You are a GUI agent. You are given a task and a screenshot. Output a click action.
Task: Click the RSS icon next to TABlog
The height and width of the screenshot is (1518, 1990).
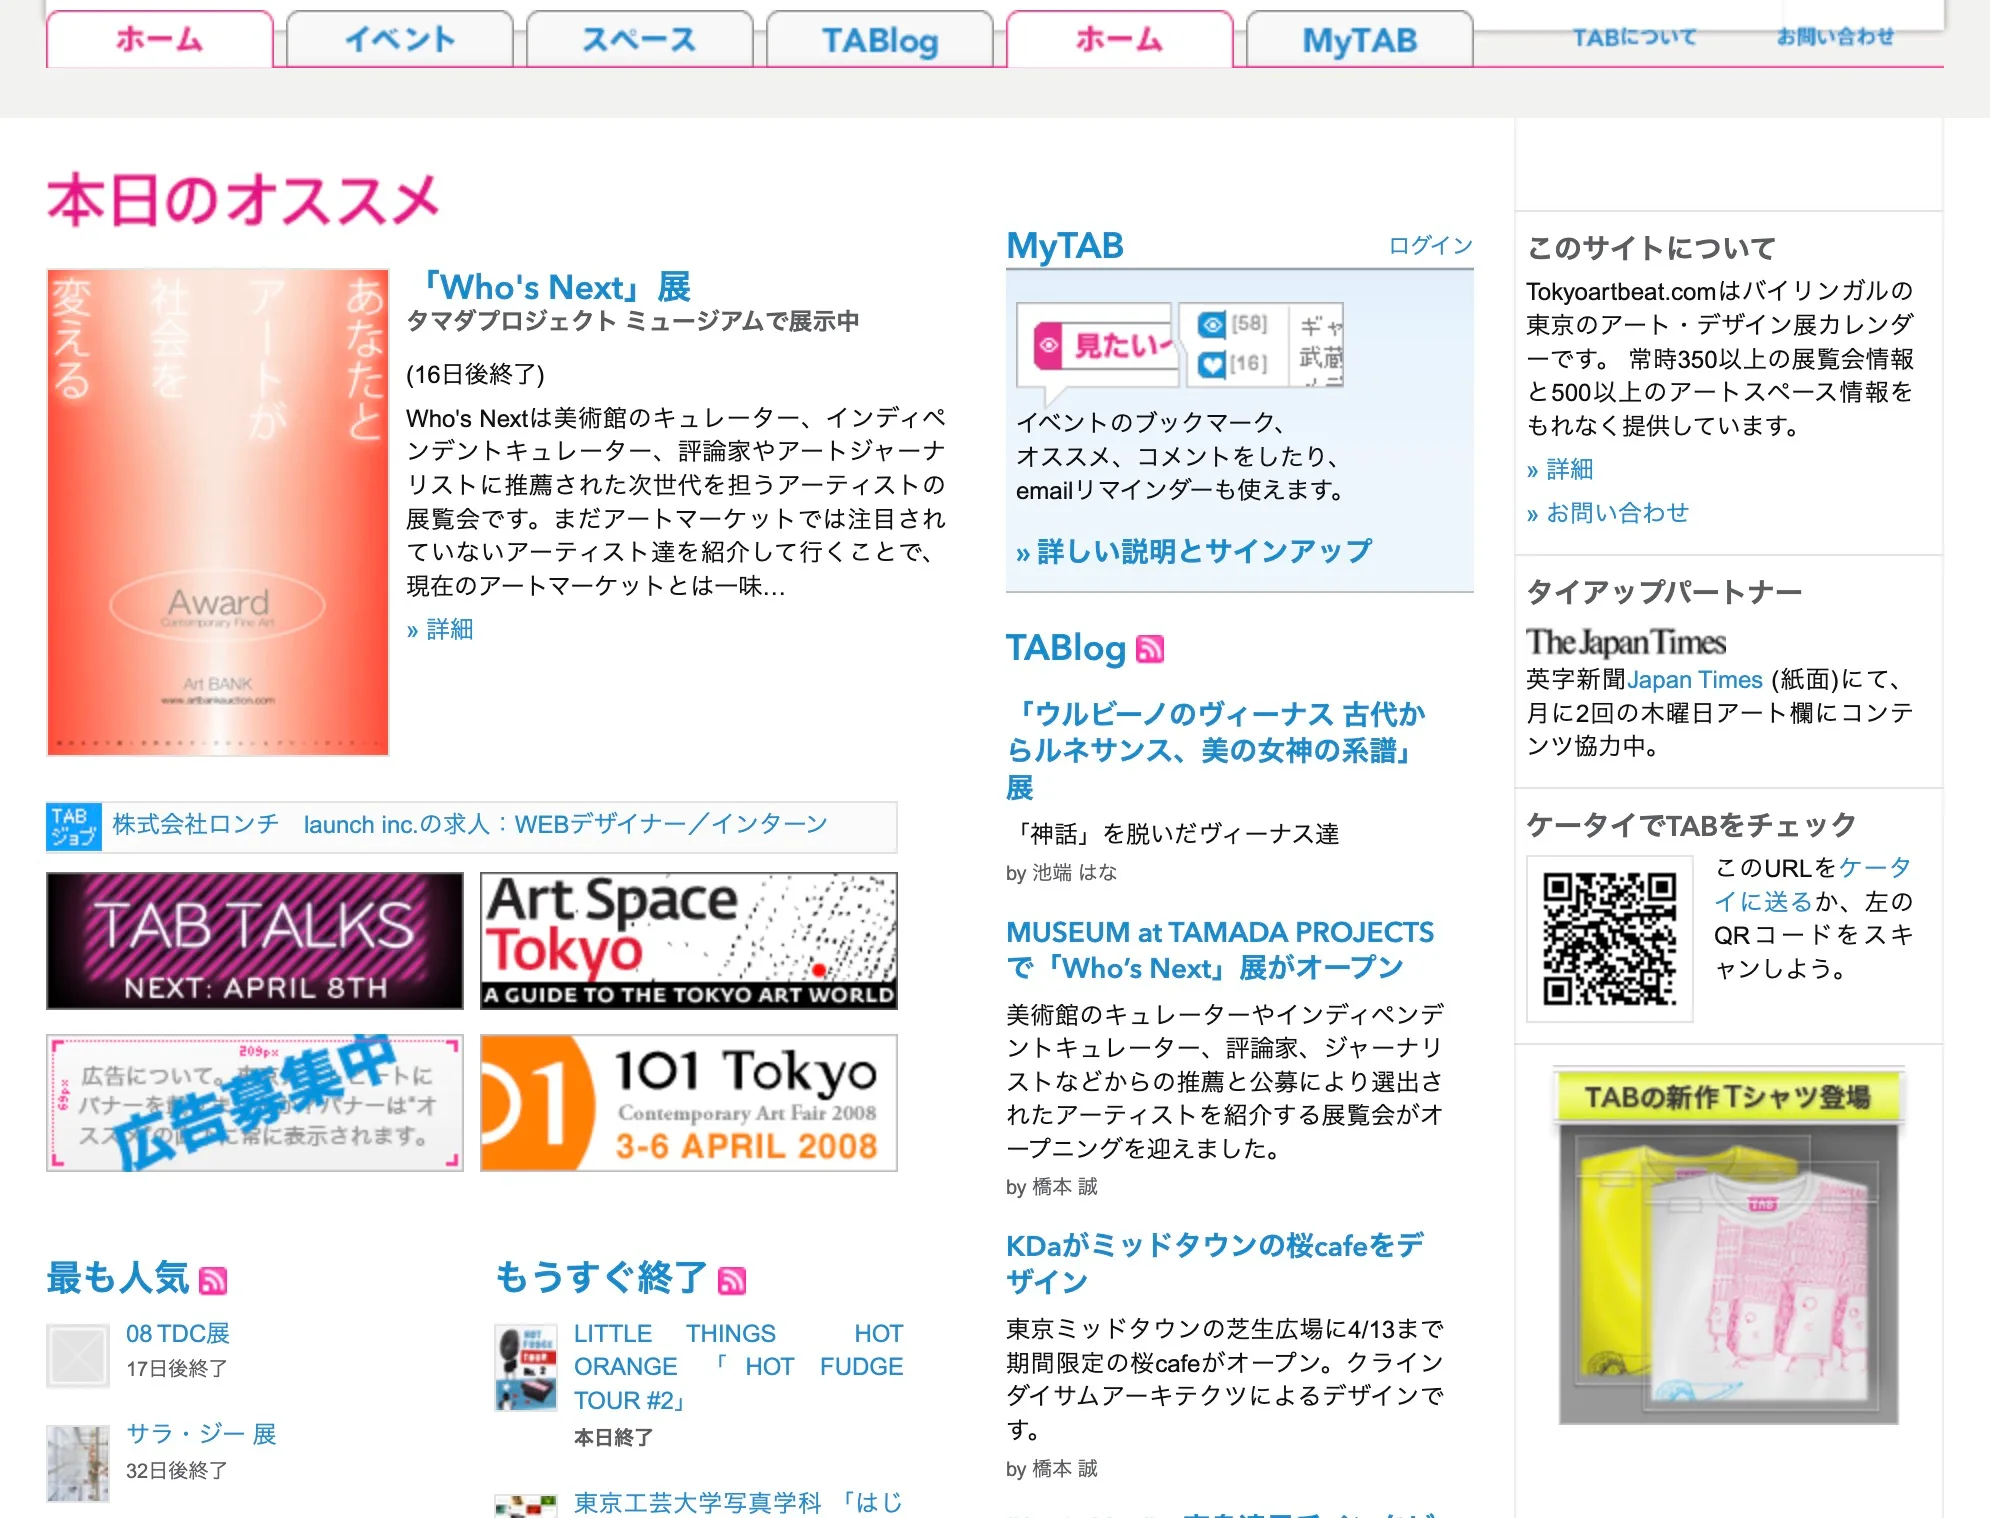[x=1150, y=650]
